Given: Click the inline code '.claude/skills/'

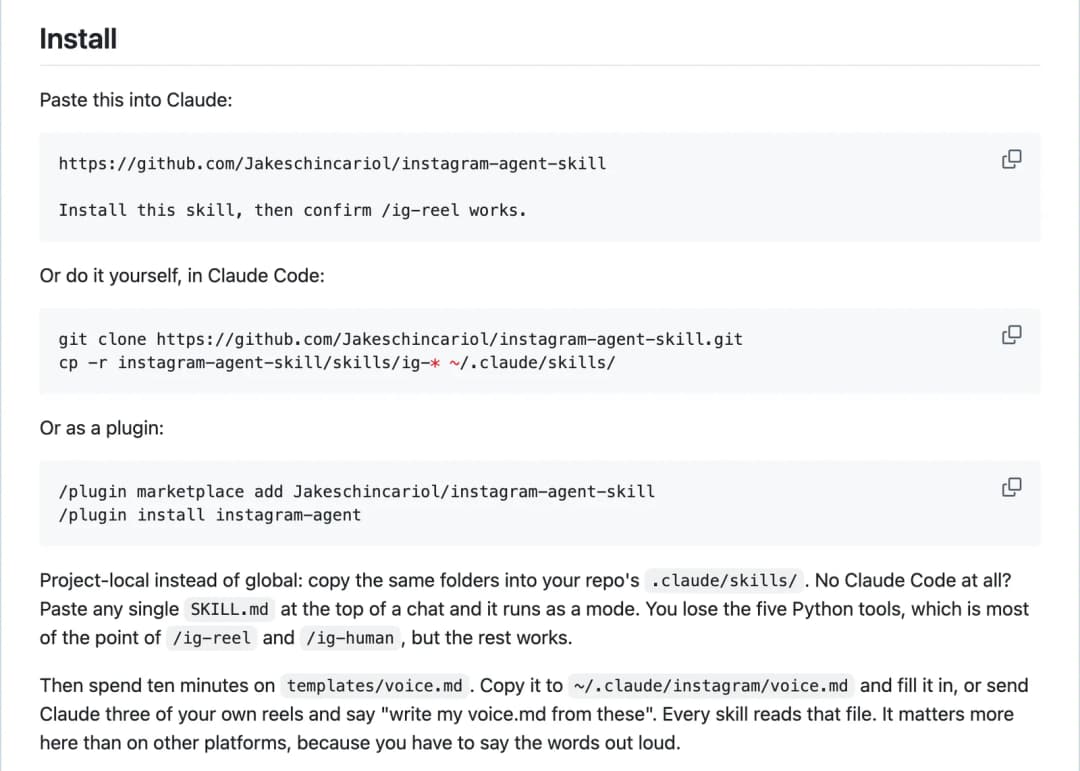Looking at the screenshot, I should (724, 581).
